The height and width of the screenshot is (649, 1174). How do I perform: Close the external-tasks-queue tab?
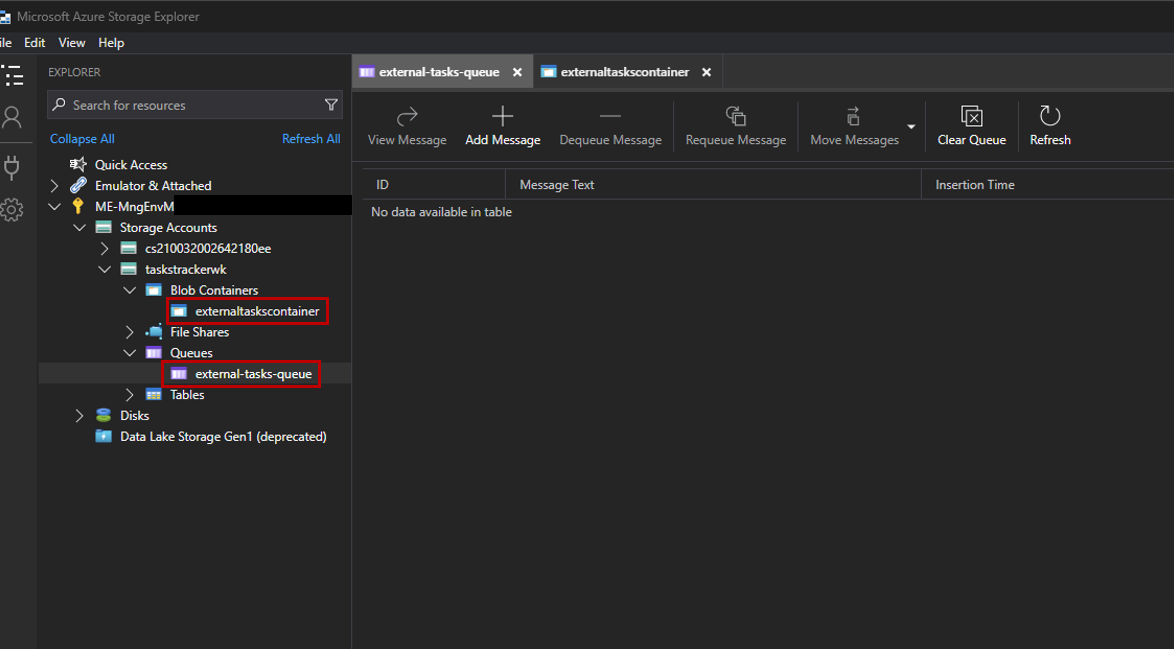coord(517,72)
